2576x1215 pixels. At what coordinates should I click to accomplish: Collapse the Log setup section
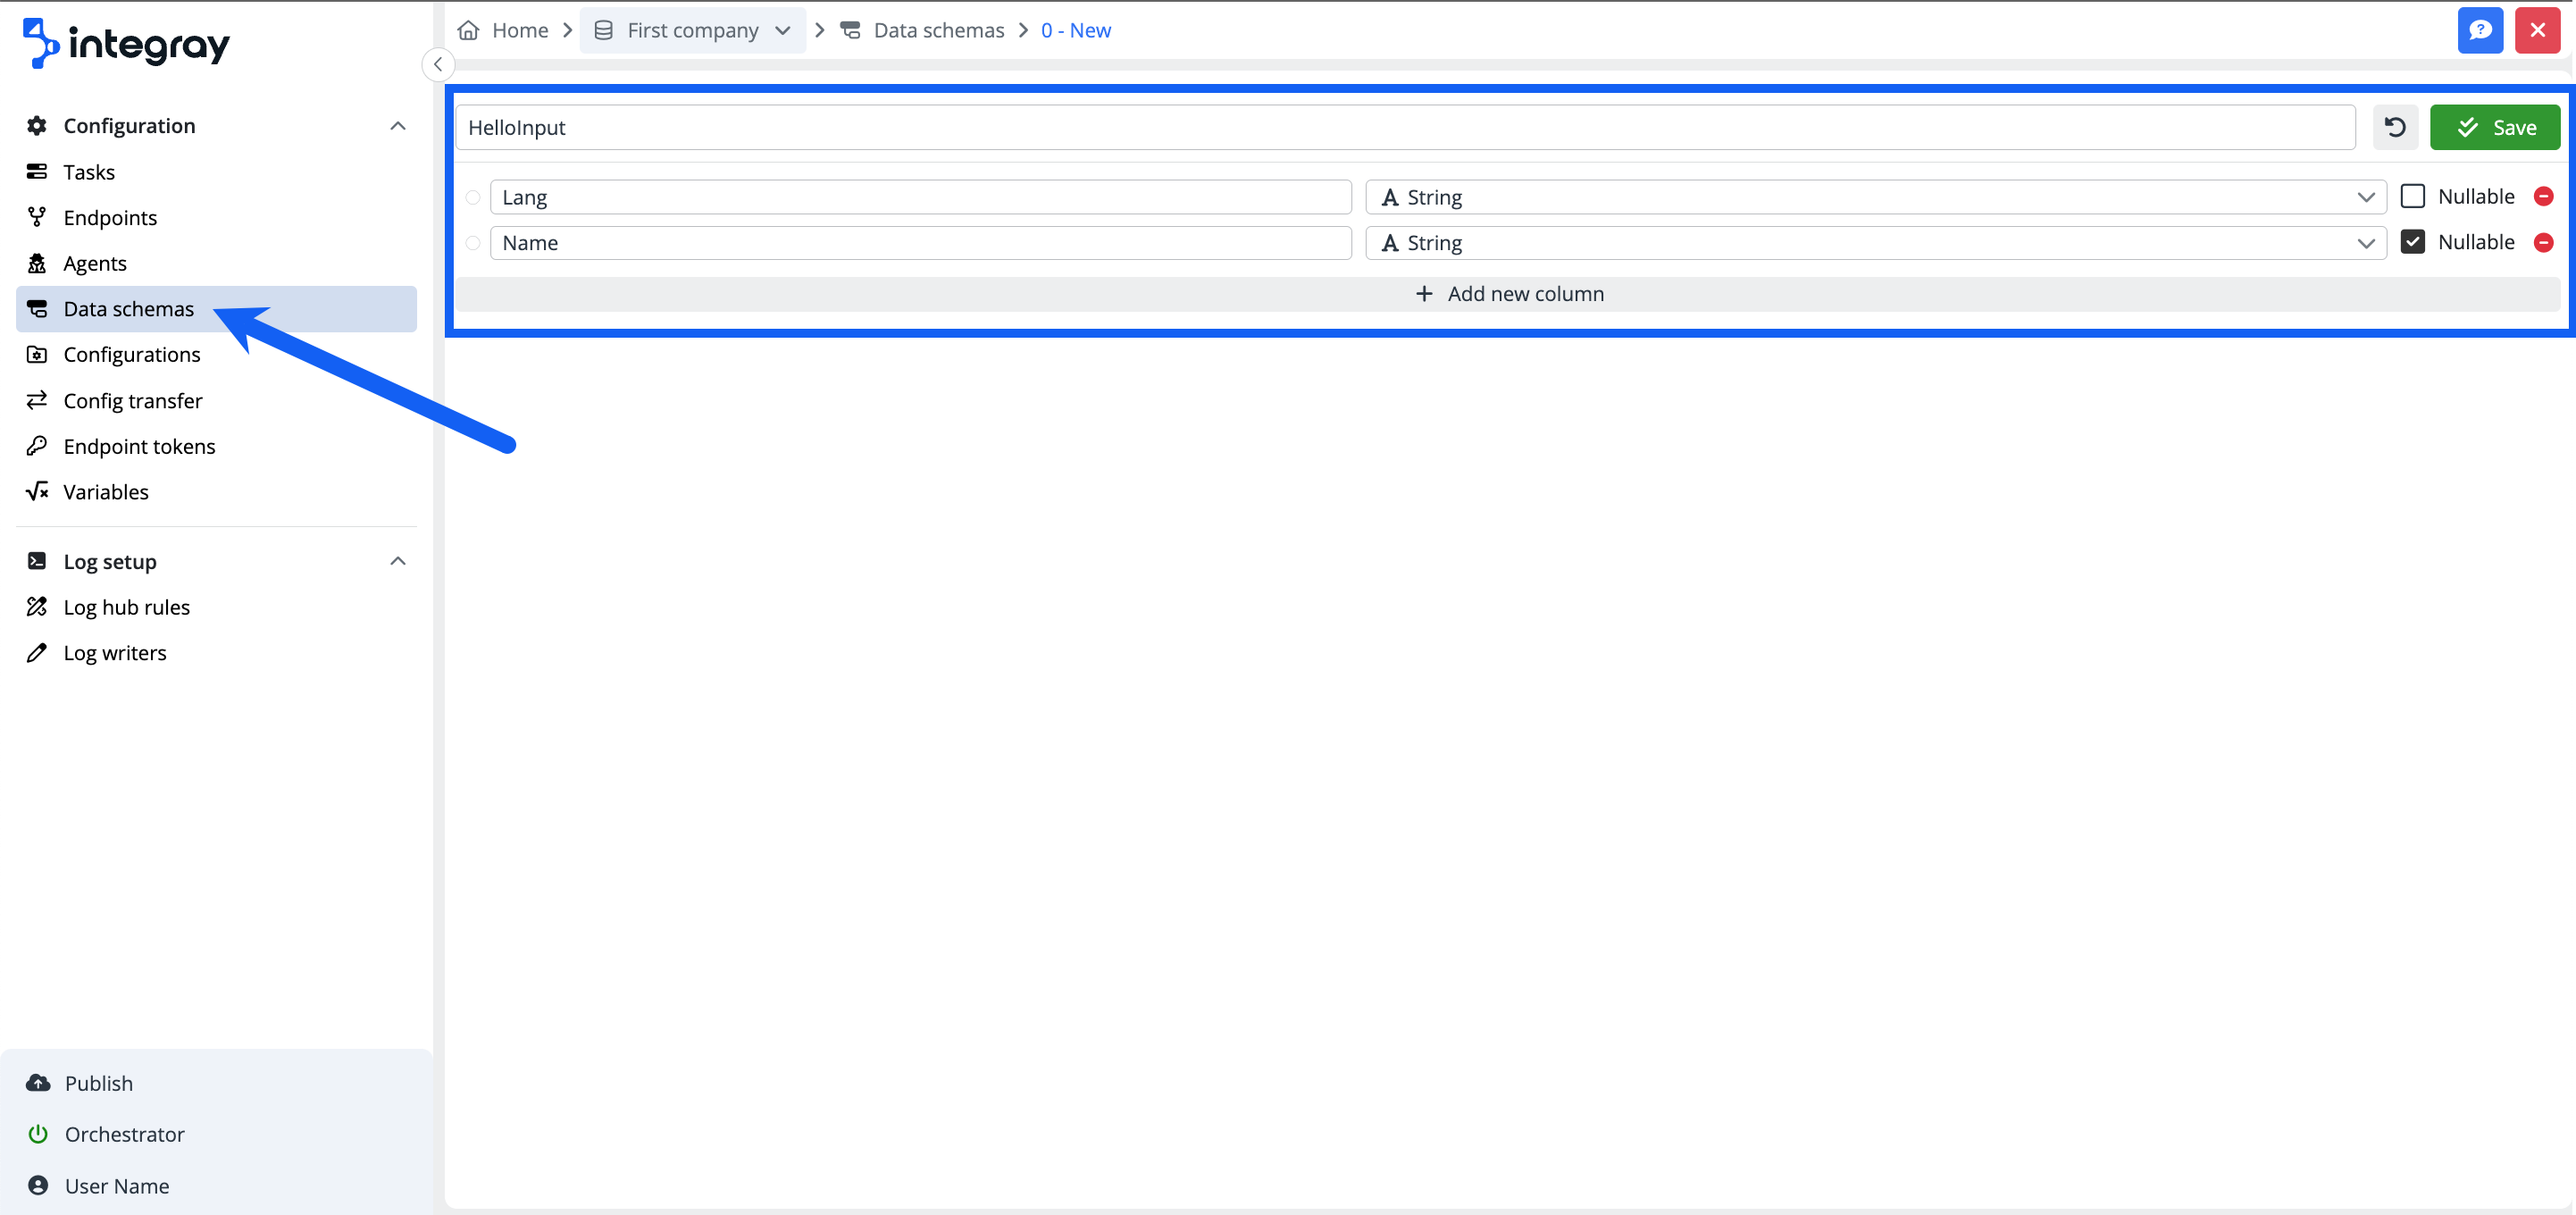tap(397, 561)
